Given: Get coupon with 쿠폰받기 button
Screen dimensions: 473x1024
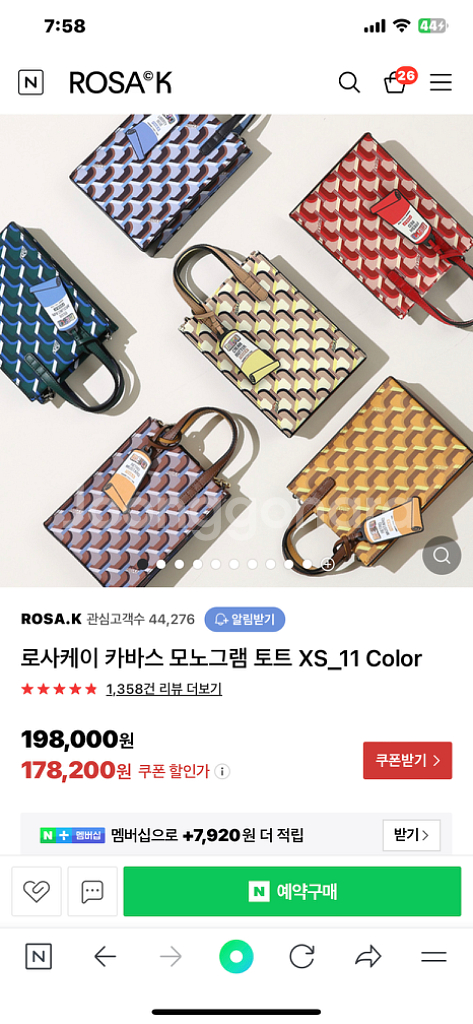Looking at the screenshot, I should [408, 760].
